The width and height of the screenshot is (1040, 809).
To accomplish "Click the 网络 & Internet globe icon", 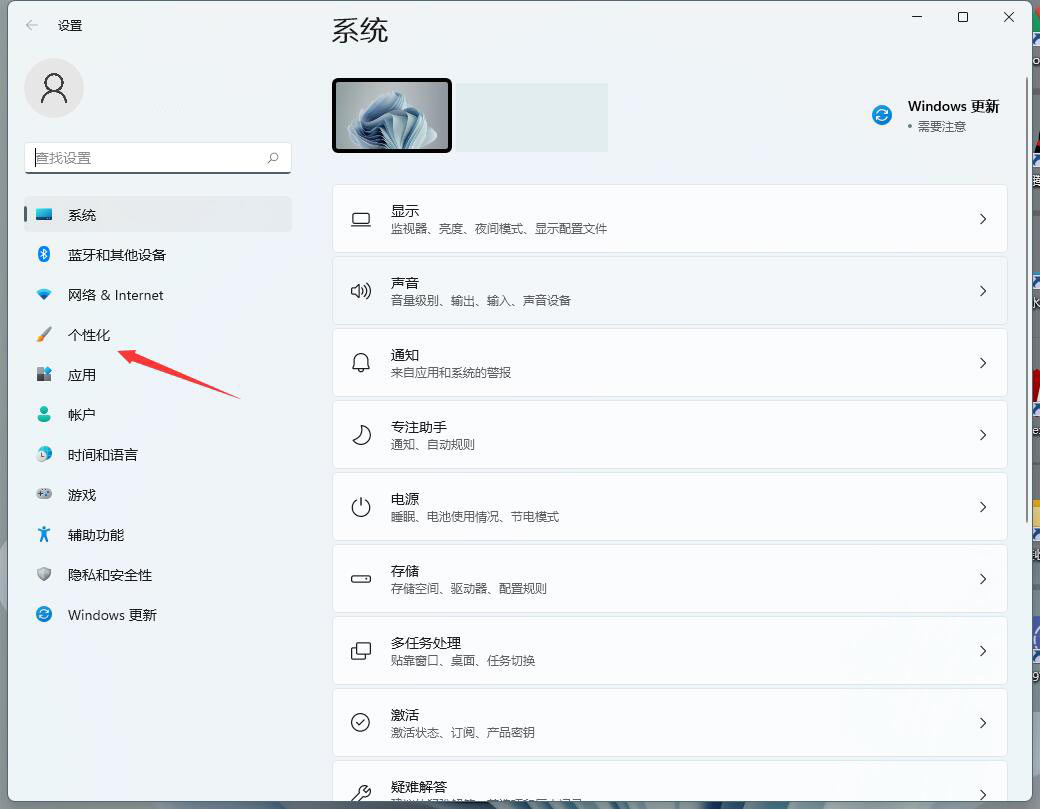I will coord(44,294).
